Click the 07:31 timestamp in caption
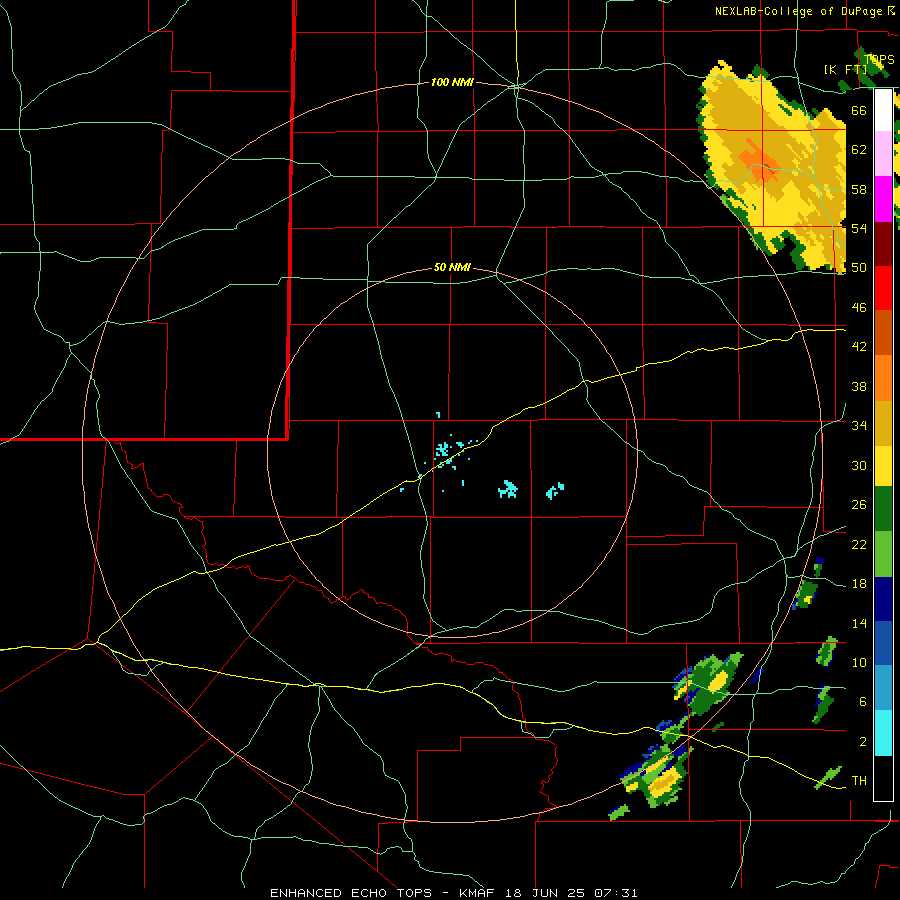Screen dimensions: 900x900 (x=616, y=893)
